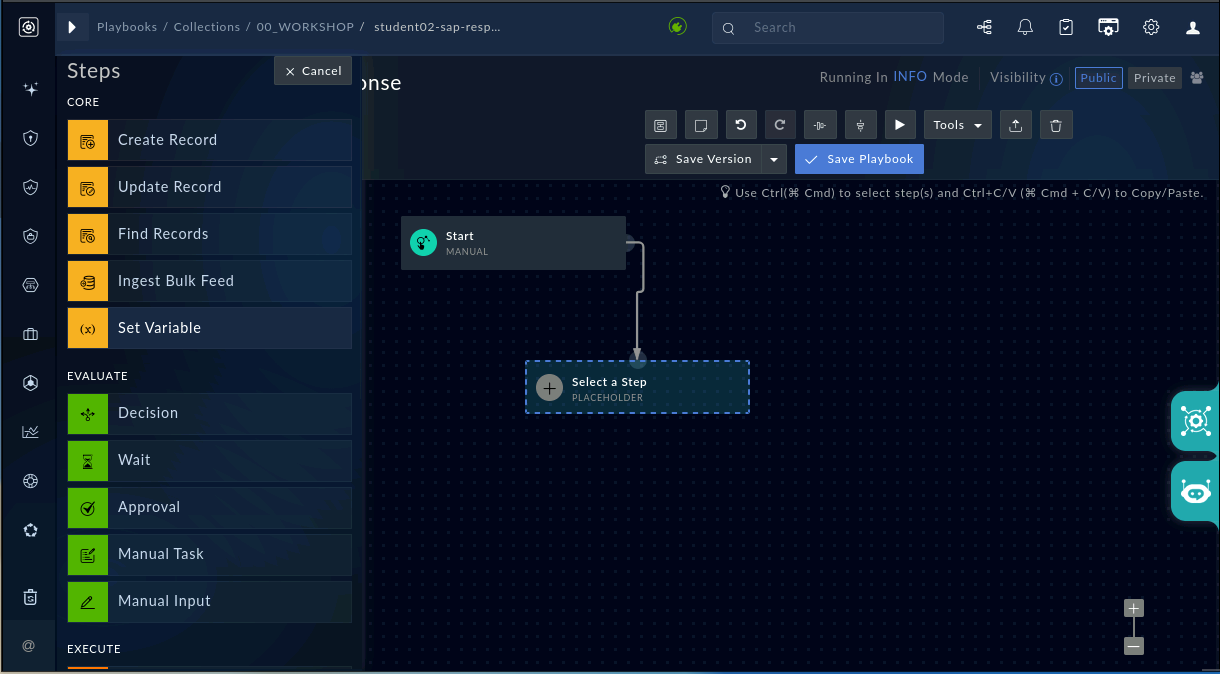This screenshot has height=674, width=1220.
Task: Expand the sidebar with the arrow toggle
Action: [x=72, y=28]
